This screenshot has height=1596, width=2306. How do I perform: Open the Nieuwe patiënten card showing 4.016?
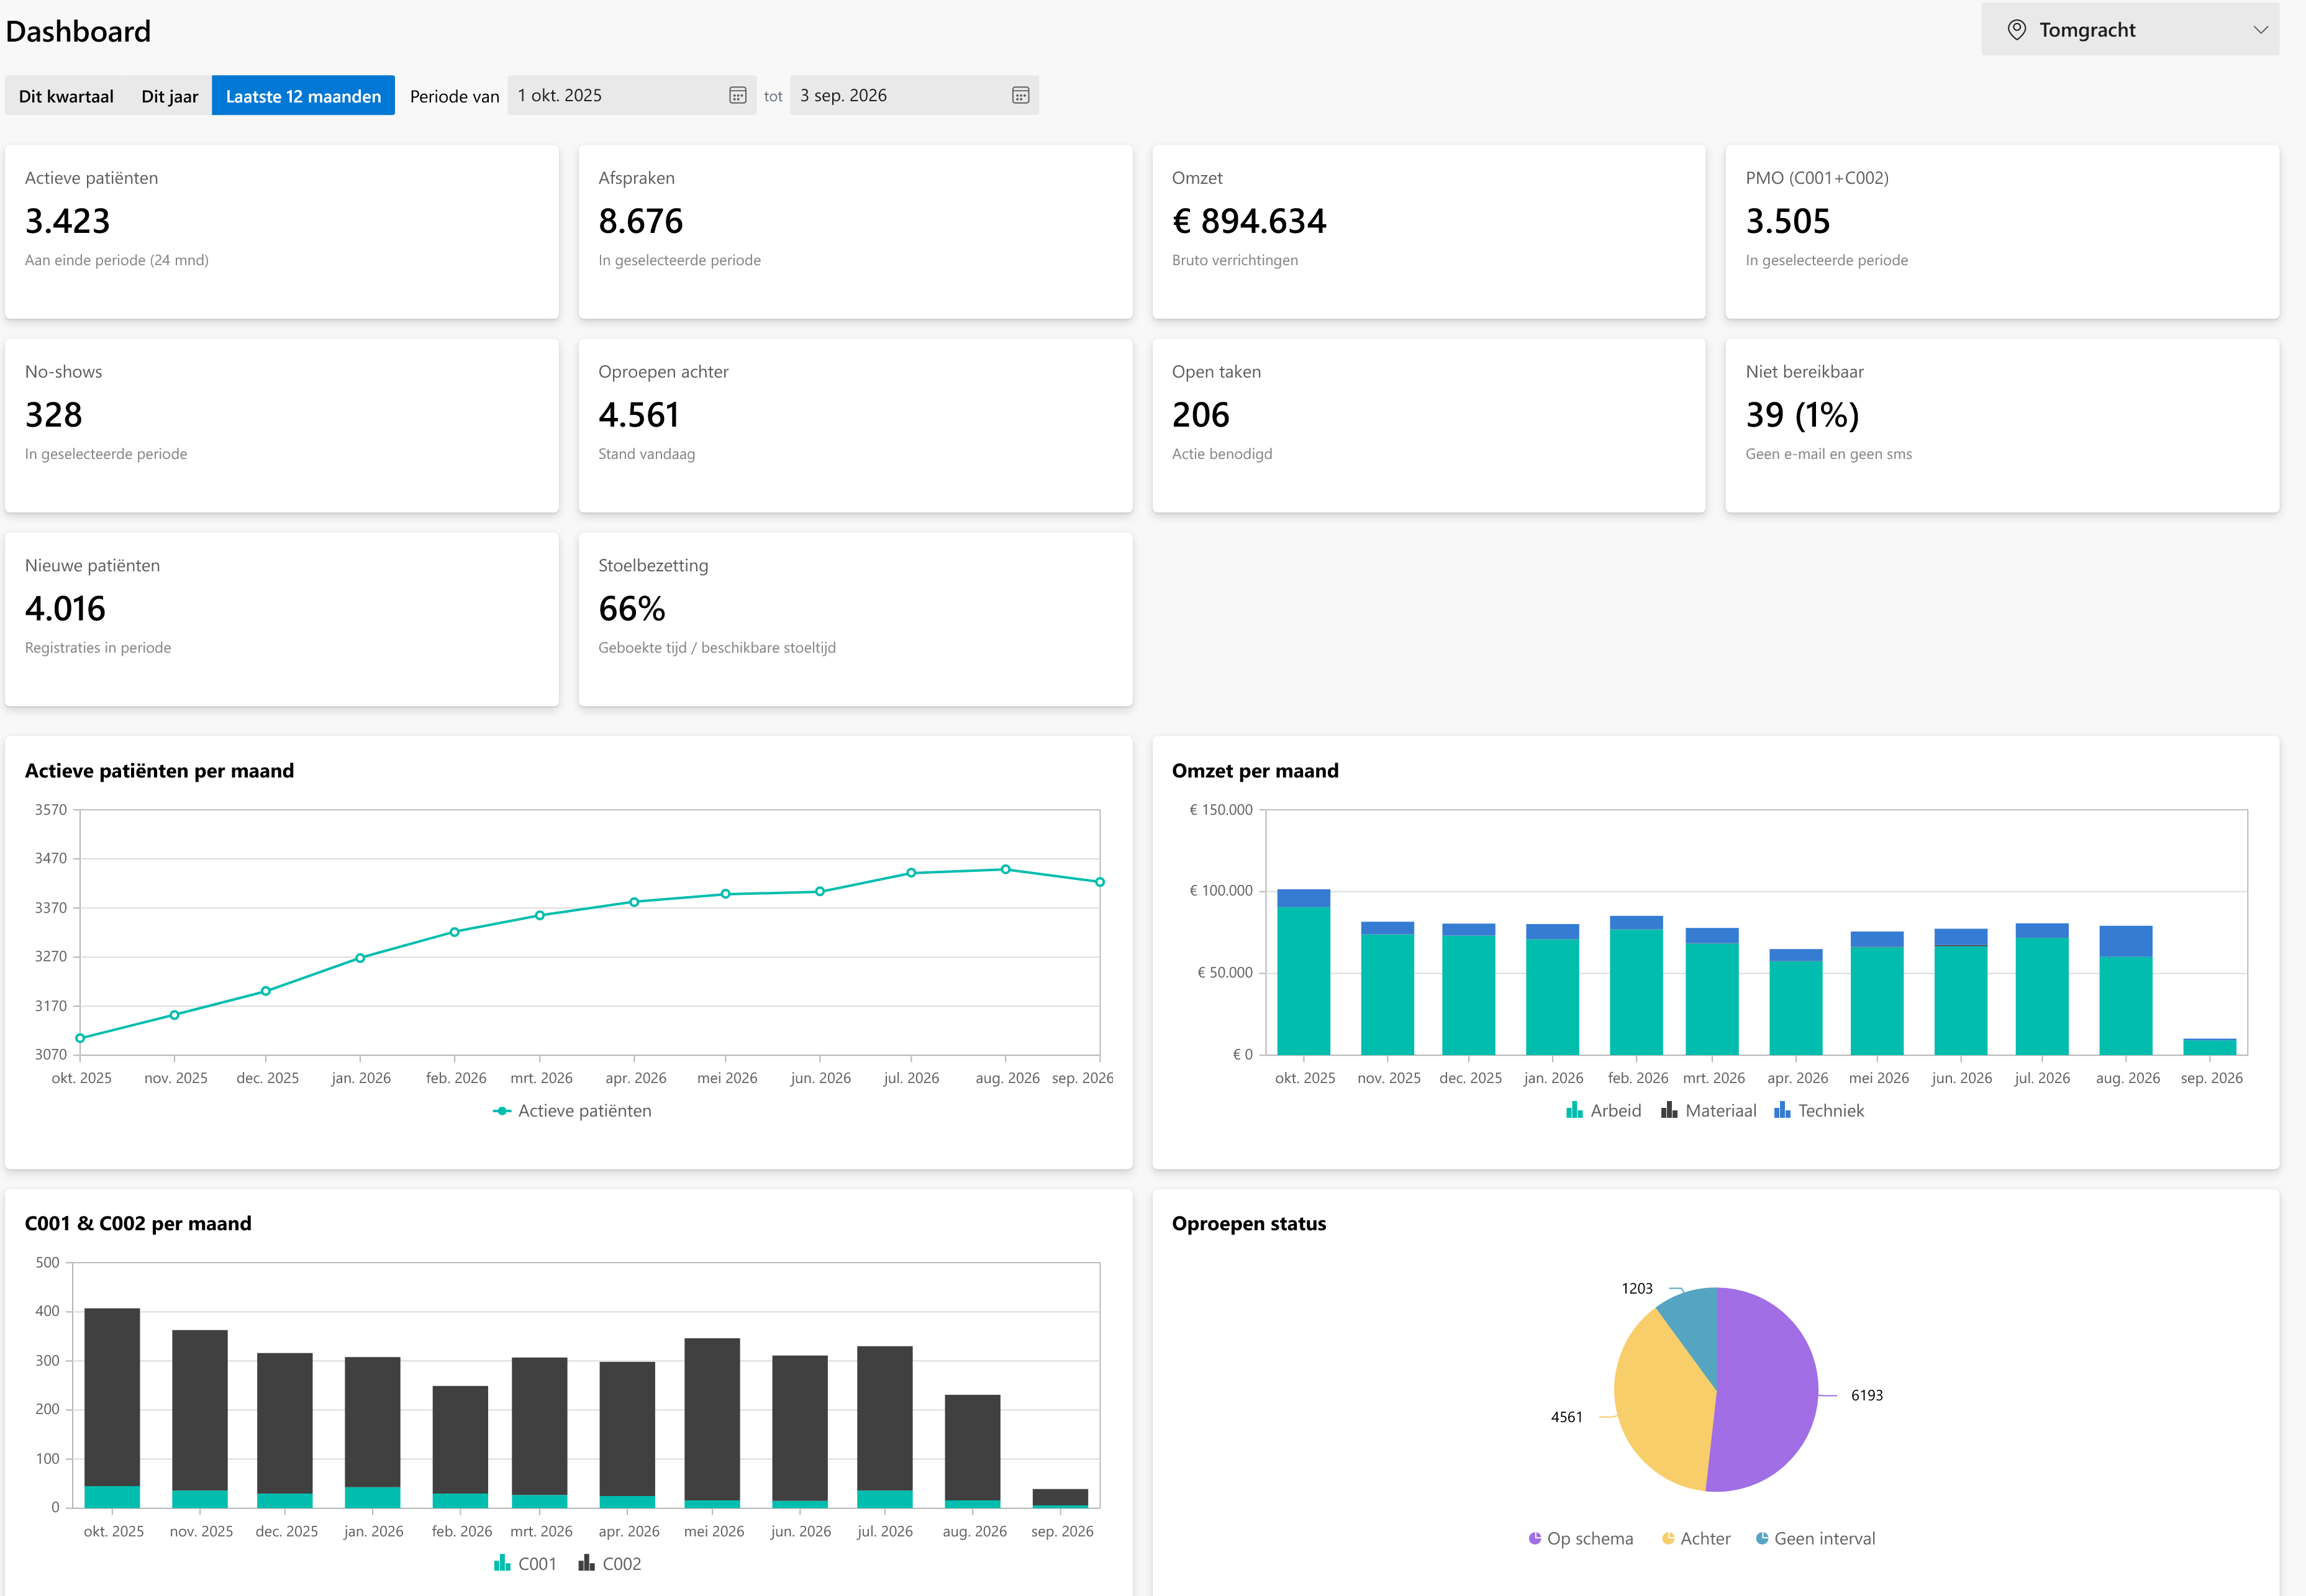282,620
